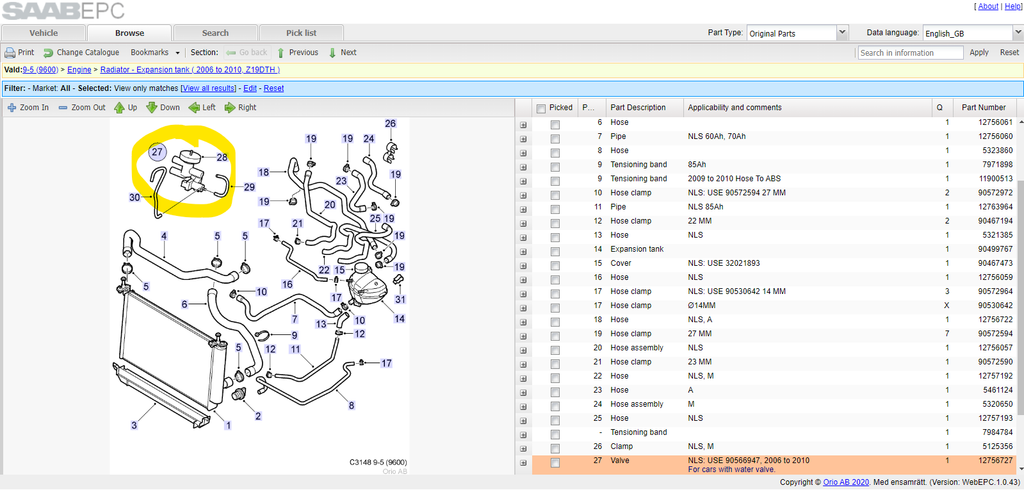Expand the part 5323860 hose row
Screen dimensions: 1024x490
point(523,151)
